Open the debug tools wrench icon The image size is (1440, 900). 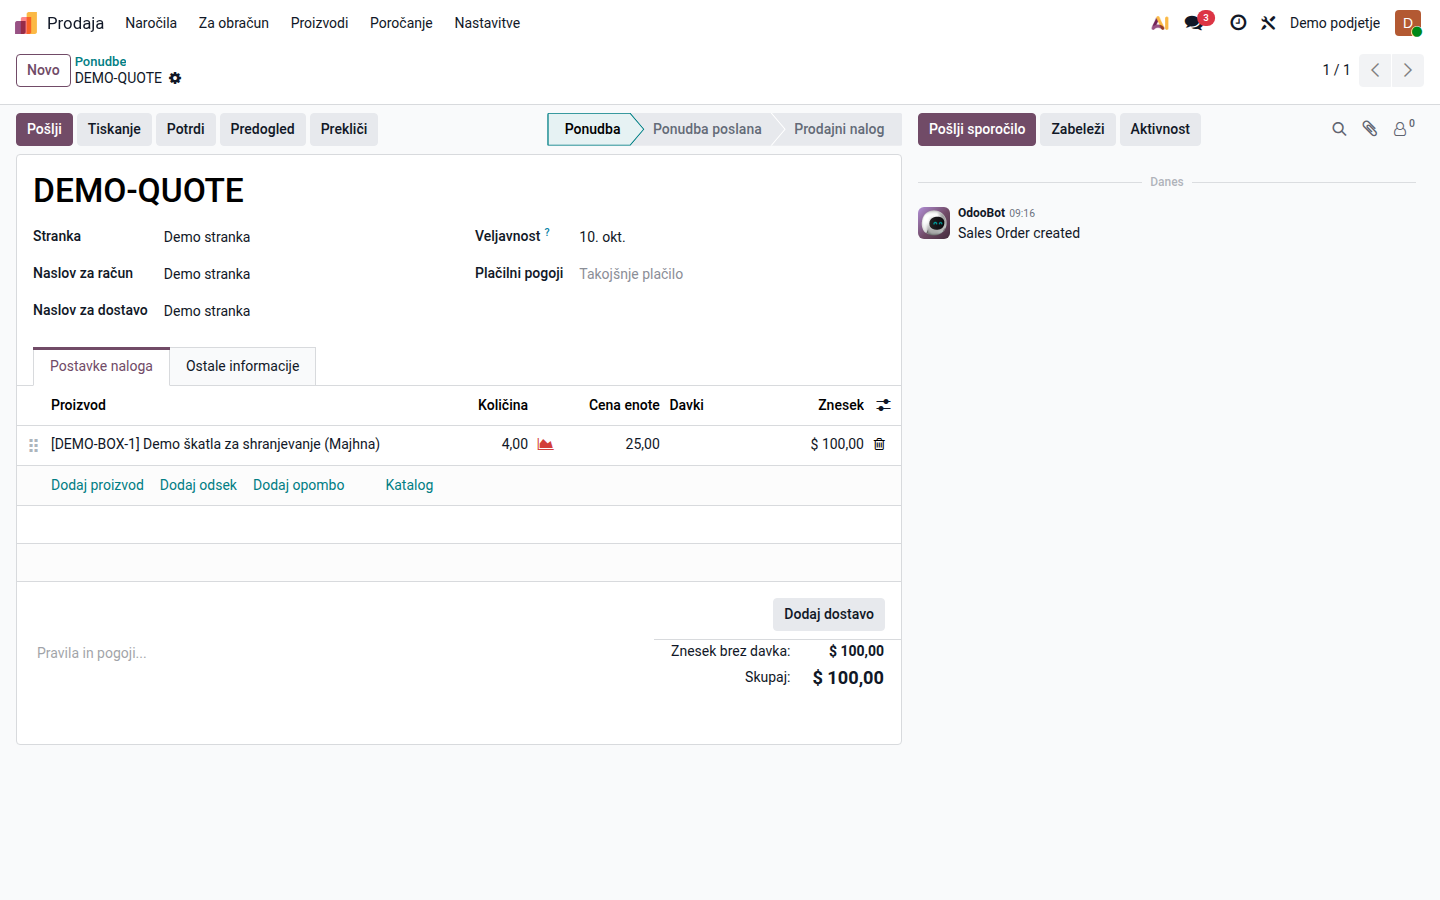(x=1268, y=23)
